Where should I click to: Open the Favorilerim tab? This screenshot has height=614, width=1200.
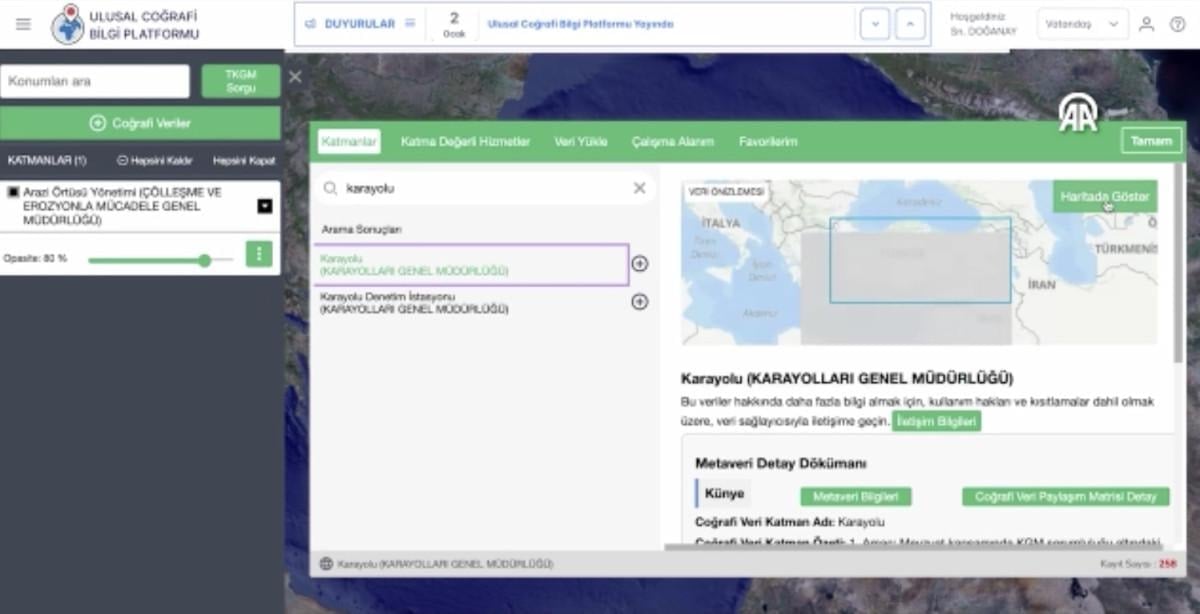coord(768,142)
